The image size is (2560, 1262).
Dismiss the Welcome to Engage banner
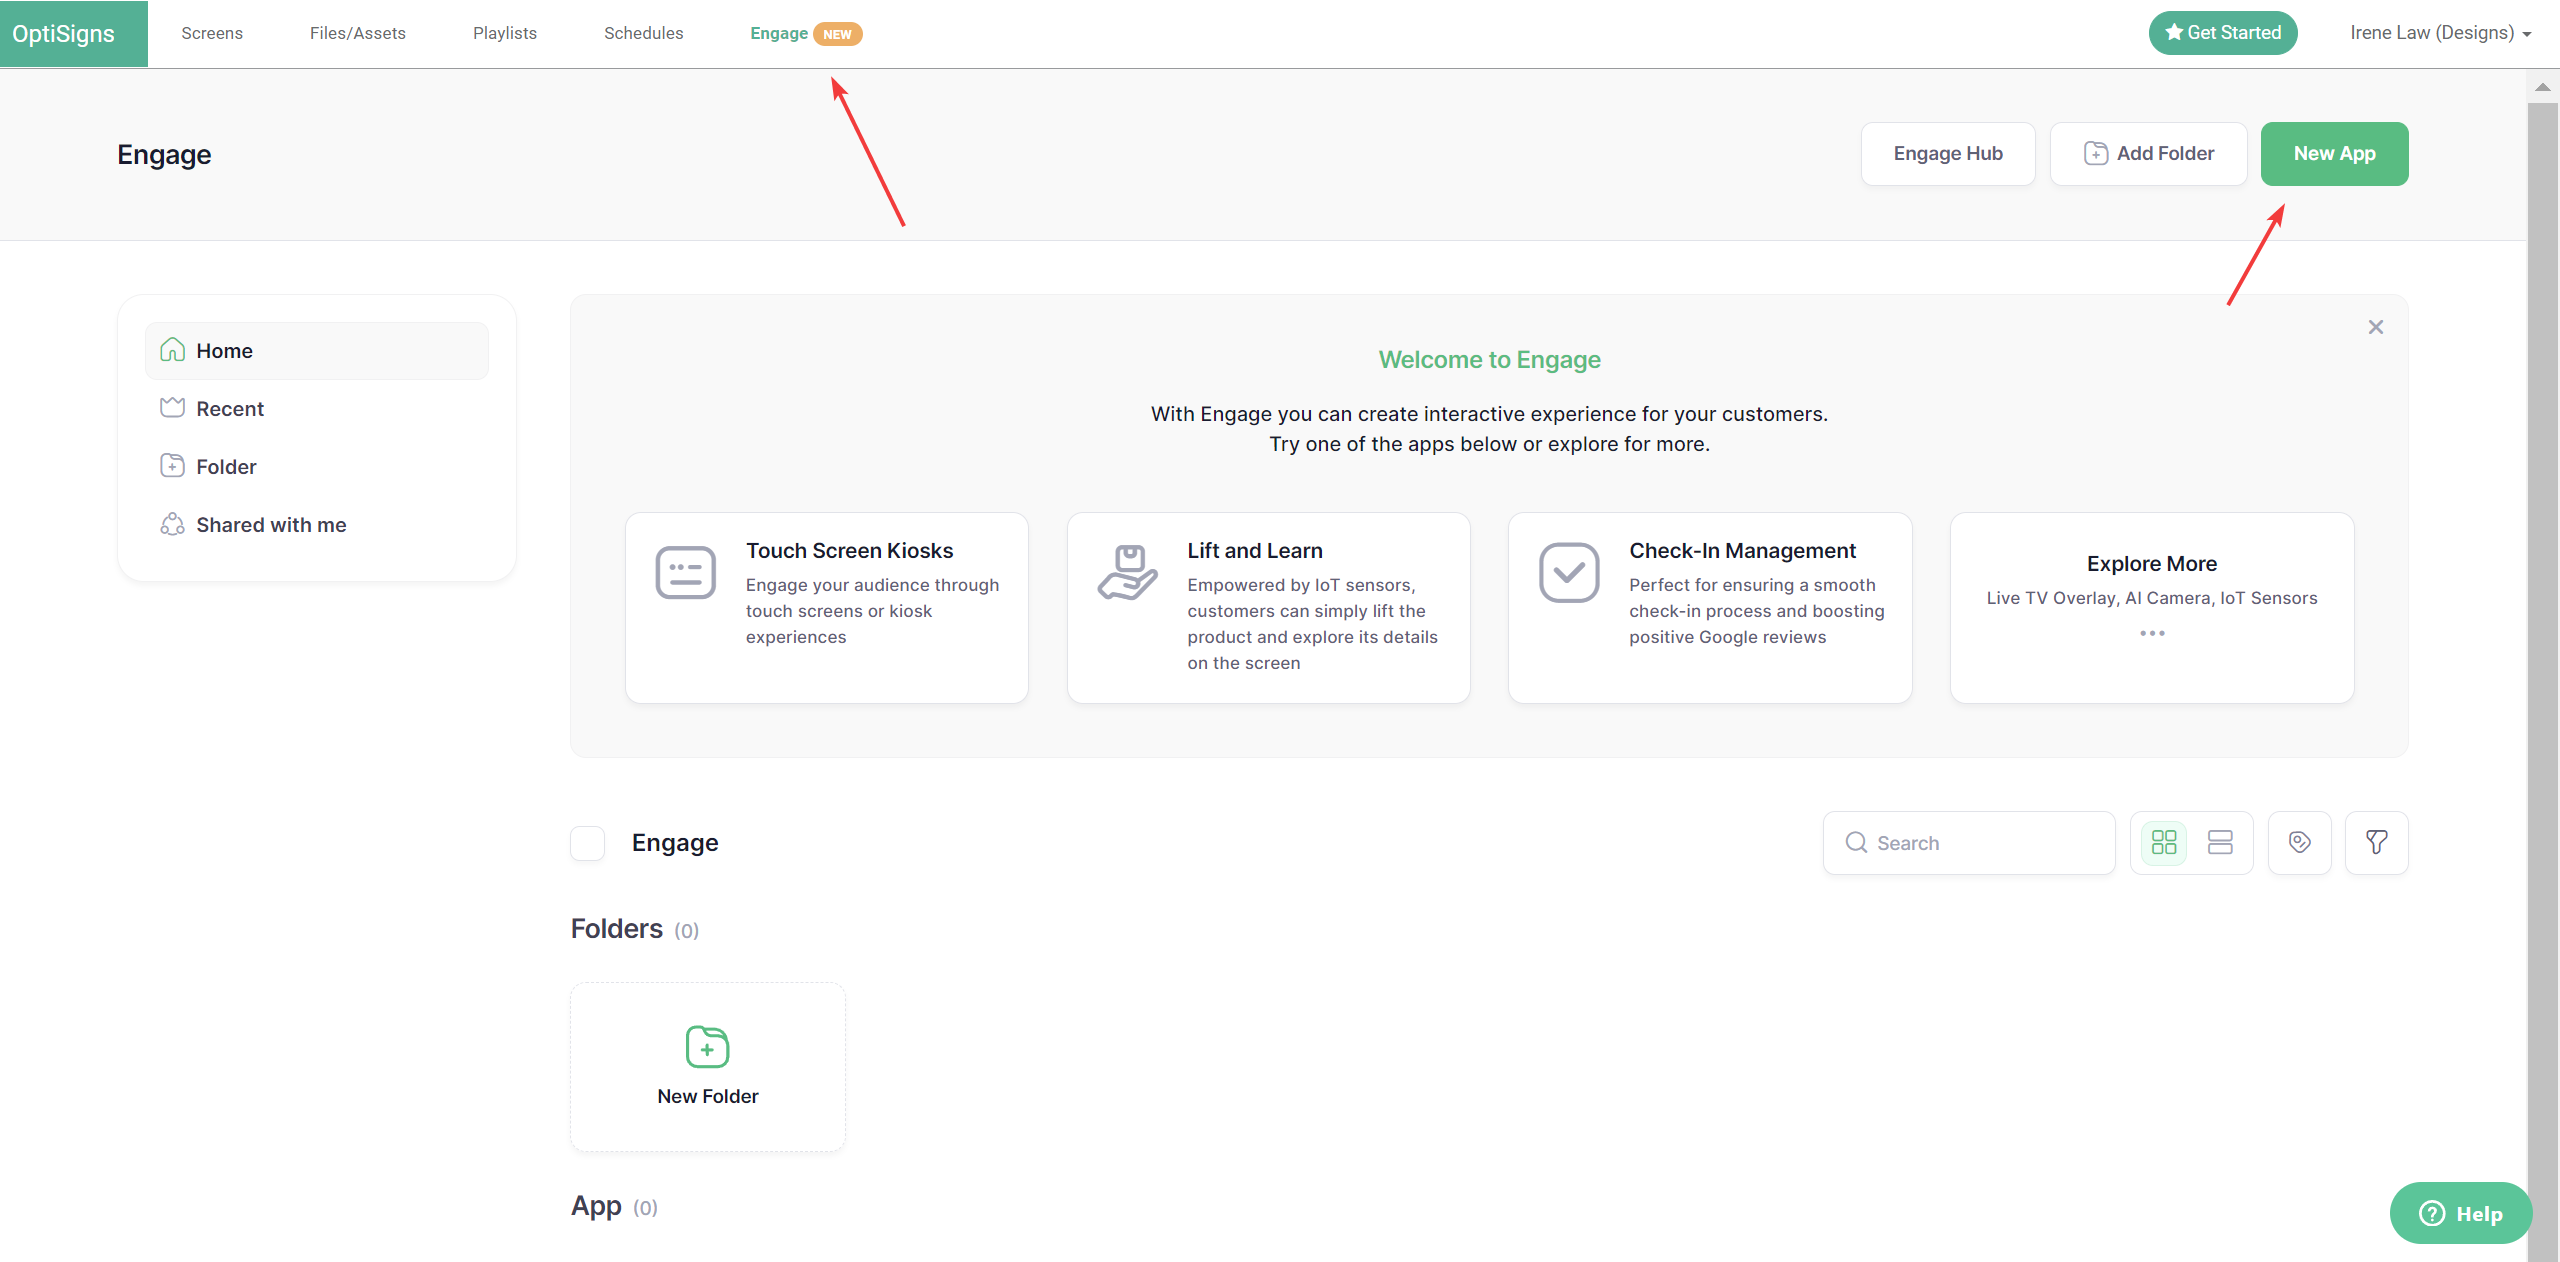pyautogui.click(x=2376, y=326)
